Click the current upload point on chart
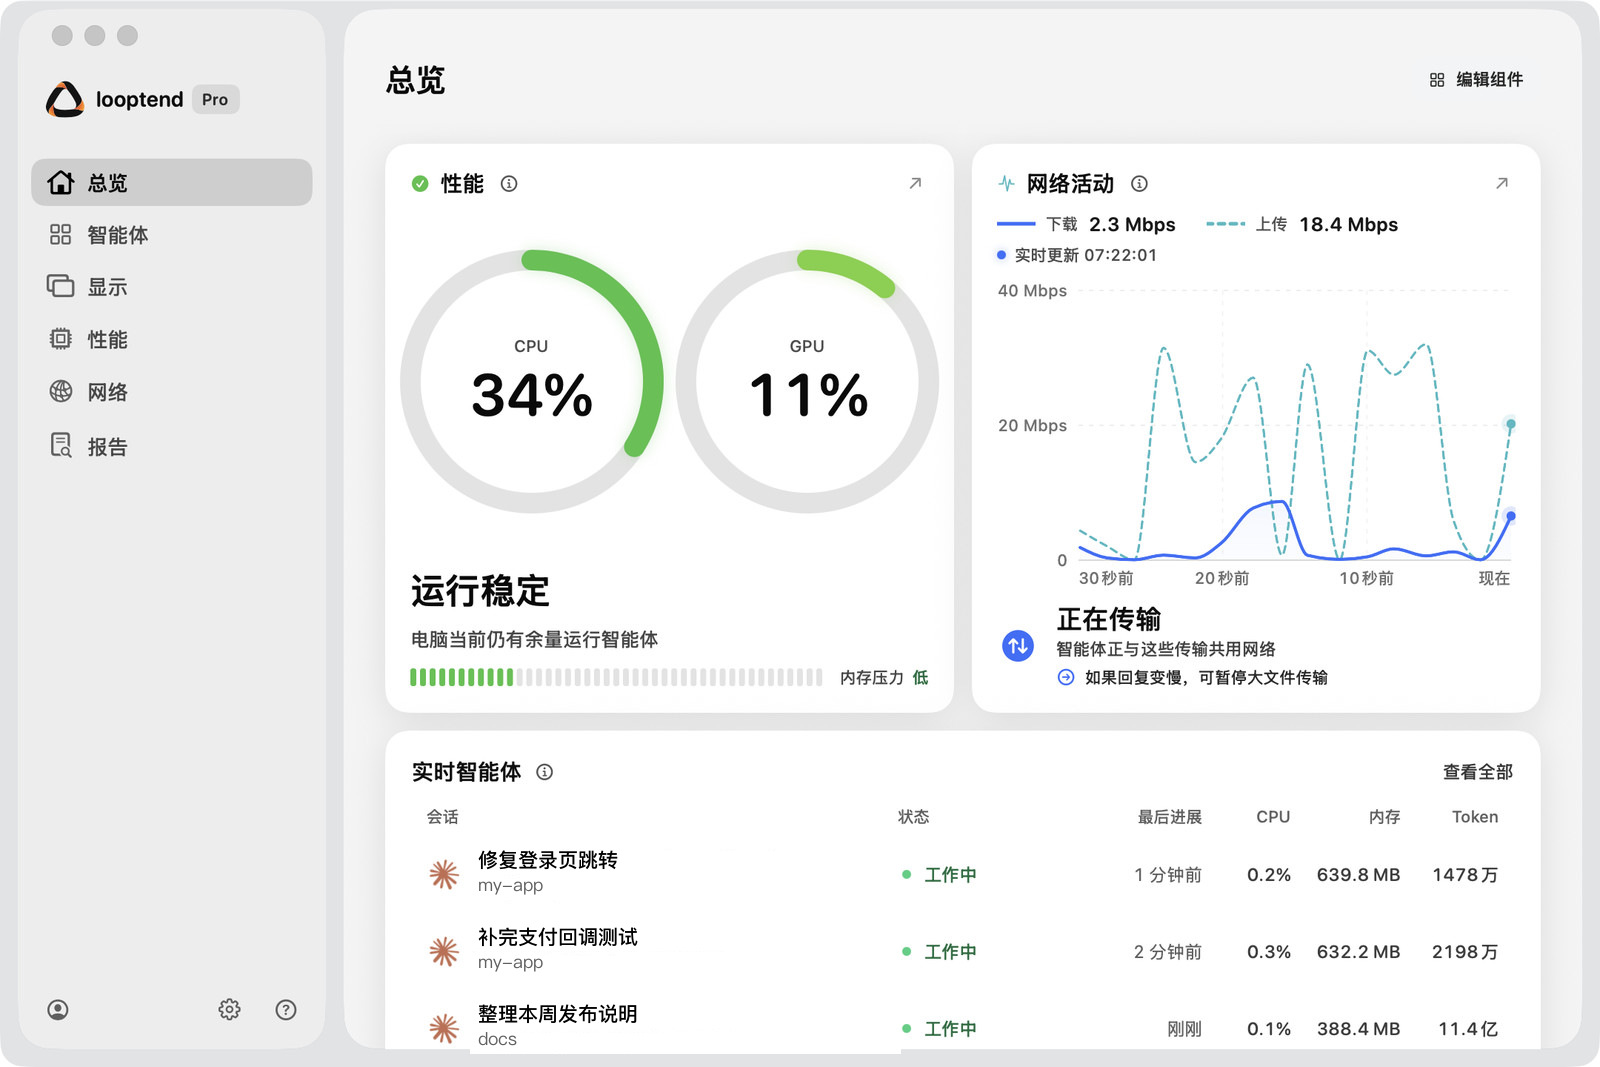Screen dimensions: 1600x1067 (x=1510, y=424)
